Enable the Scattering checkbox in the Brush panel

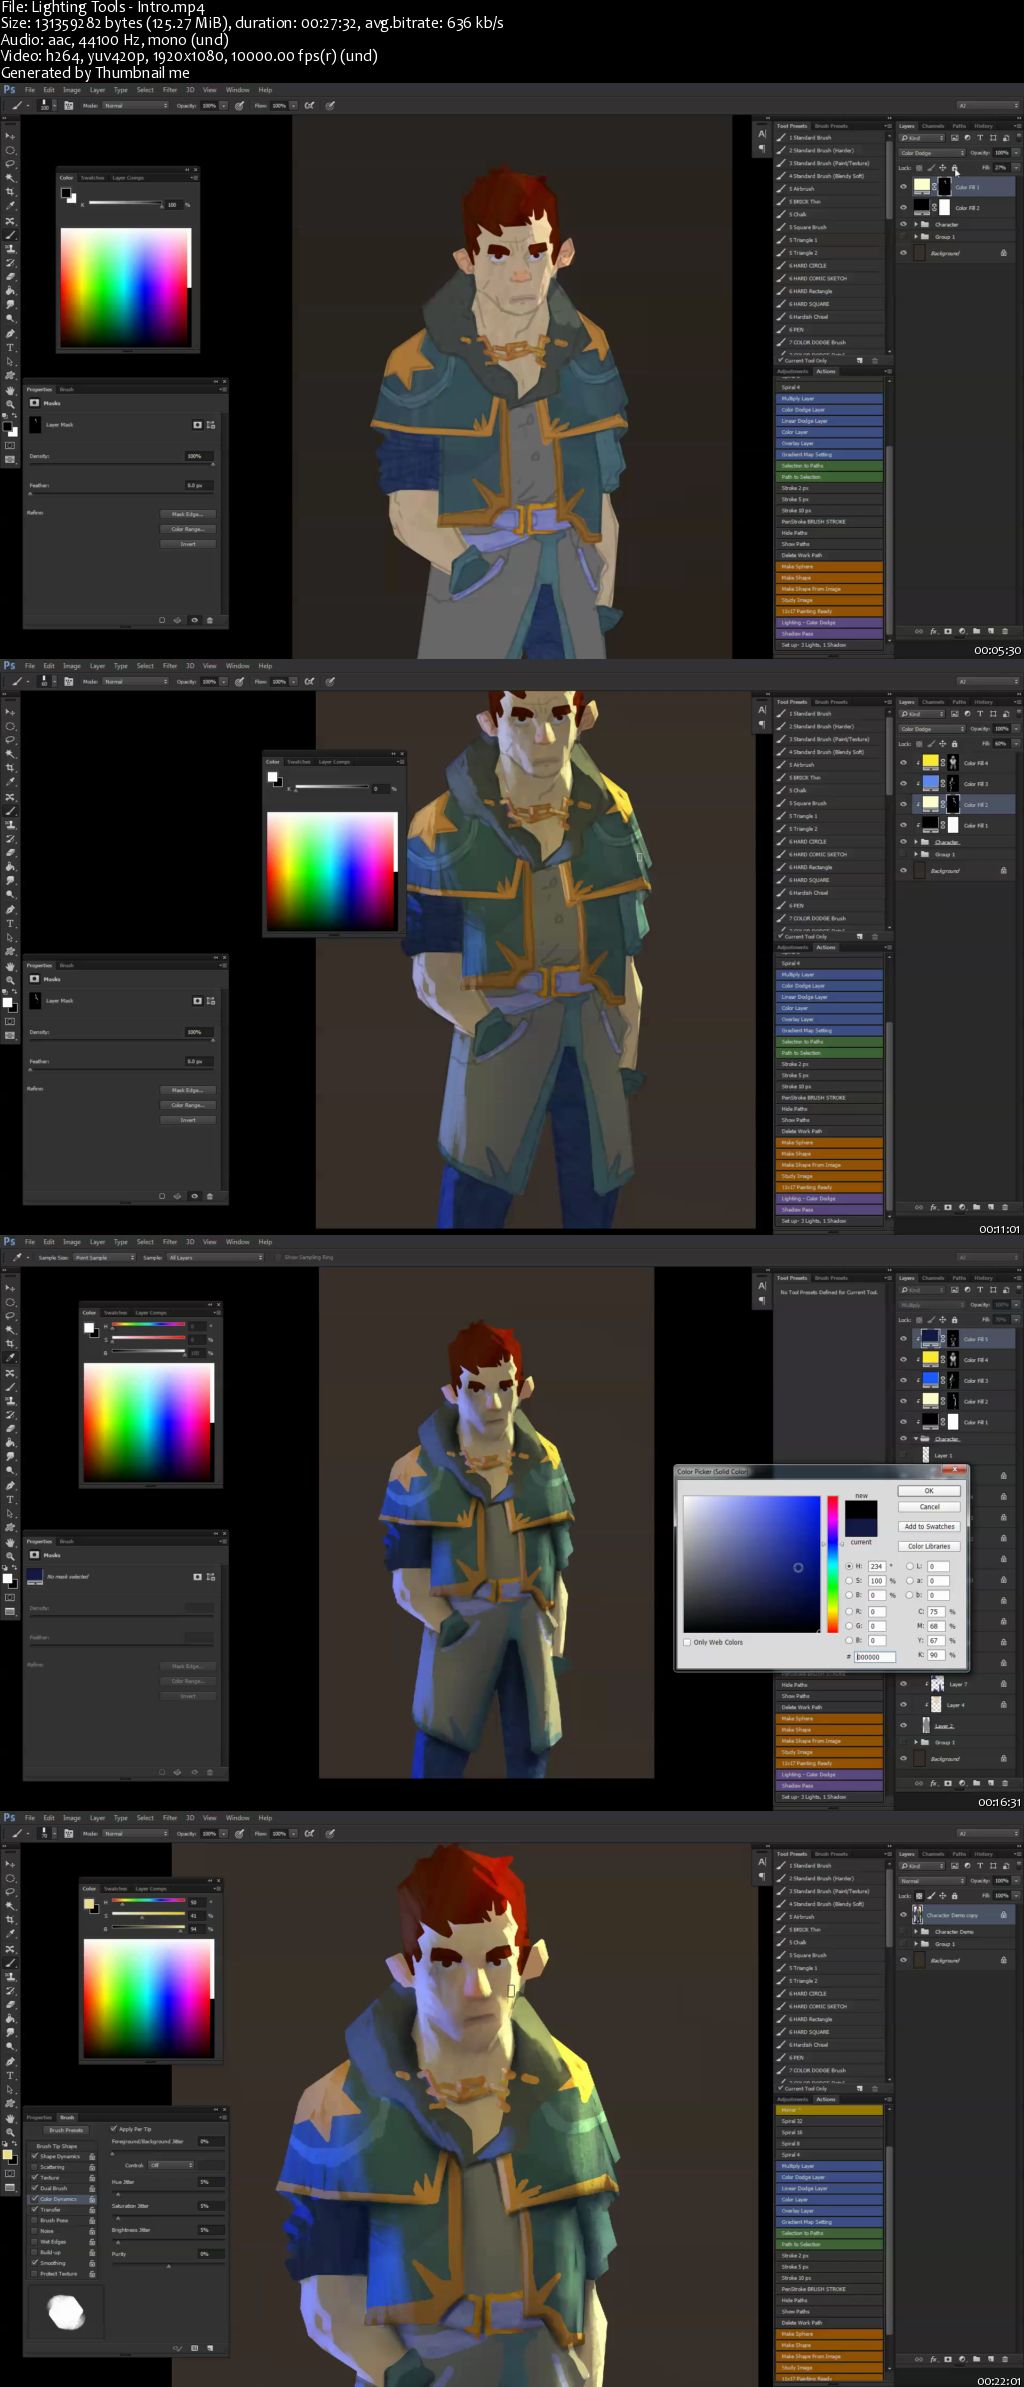point(35,2167)
